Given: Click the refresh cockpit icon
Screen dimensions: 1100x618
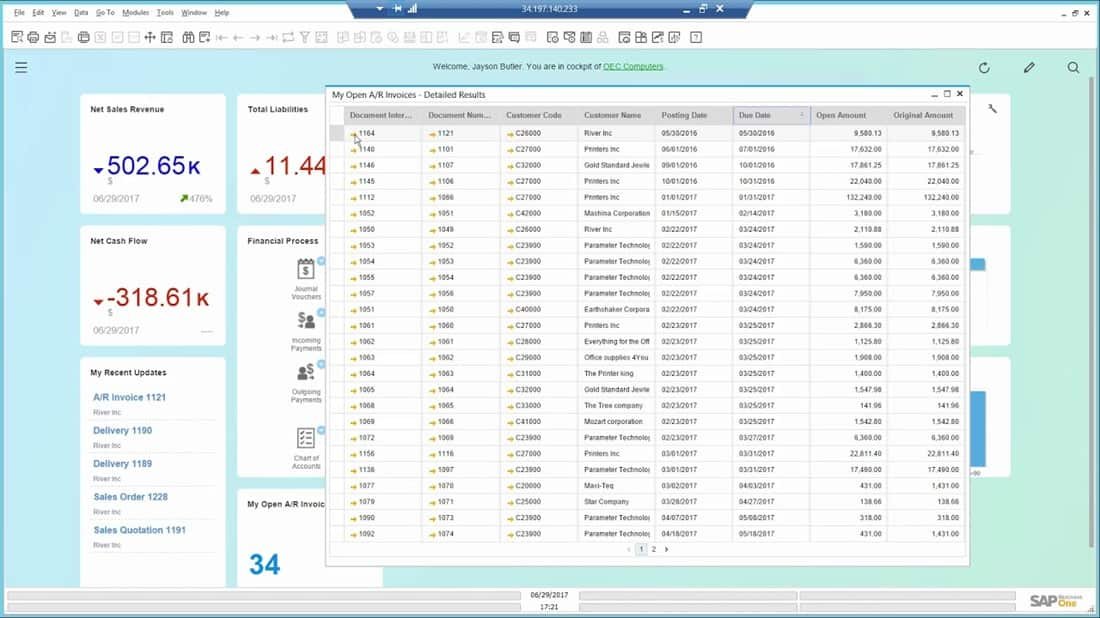Looking at the screenshot, I should (984, 68).
